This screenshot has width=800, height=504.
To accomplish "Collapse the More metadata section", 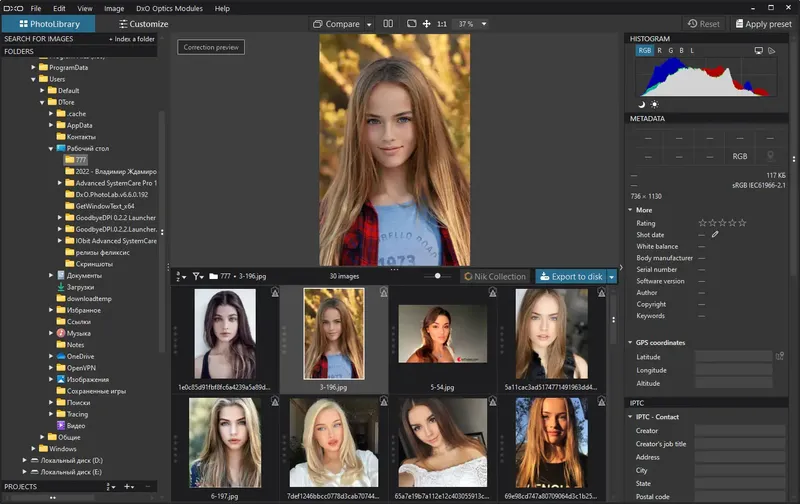I will coord(630,210).
